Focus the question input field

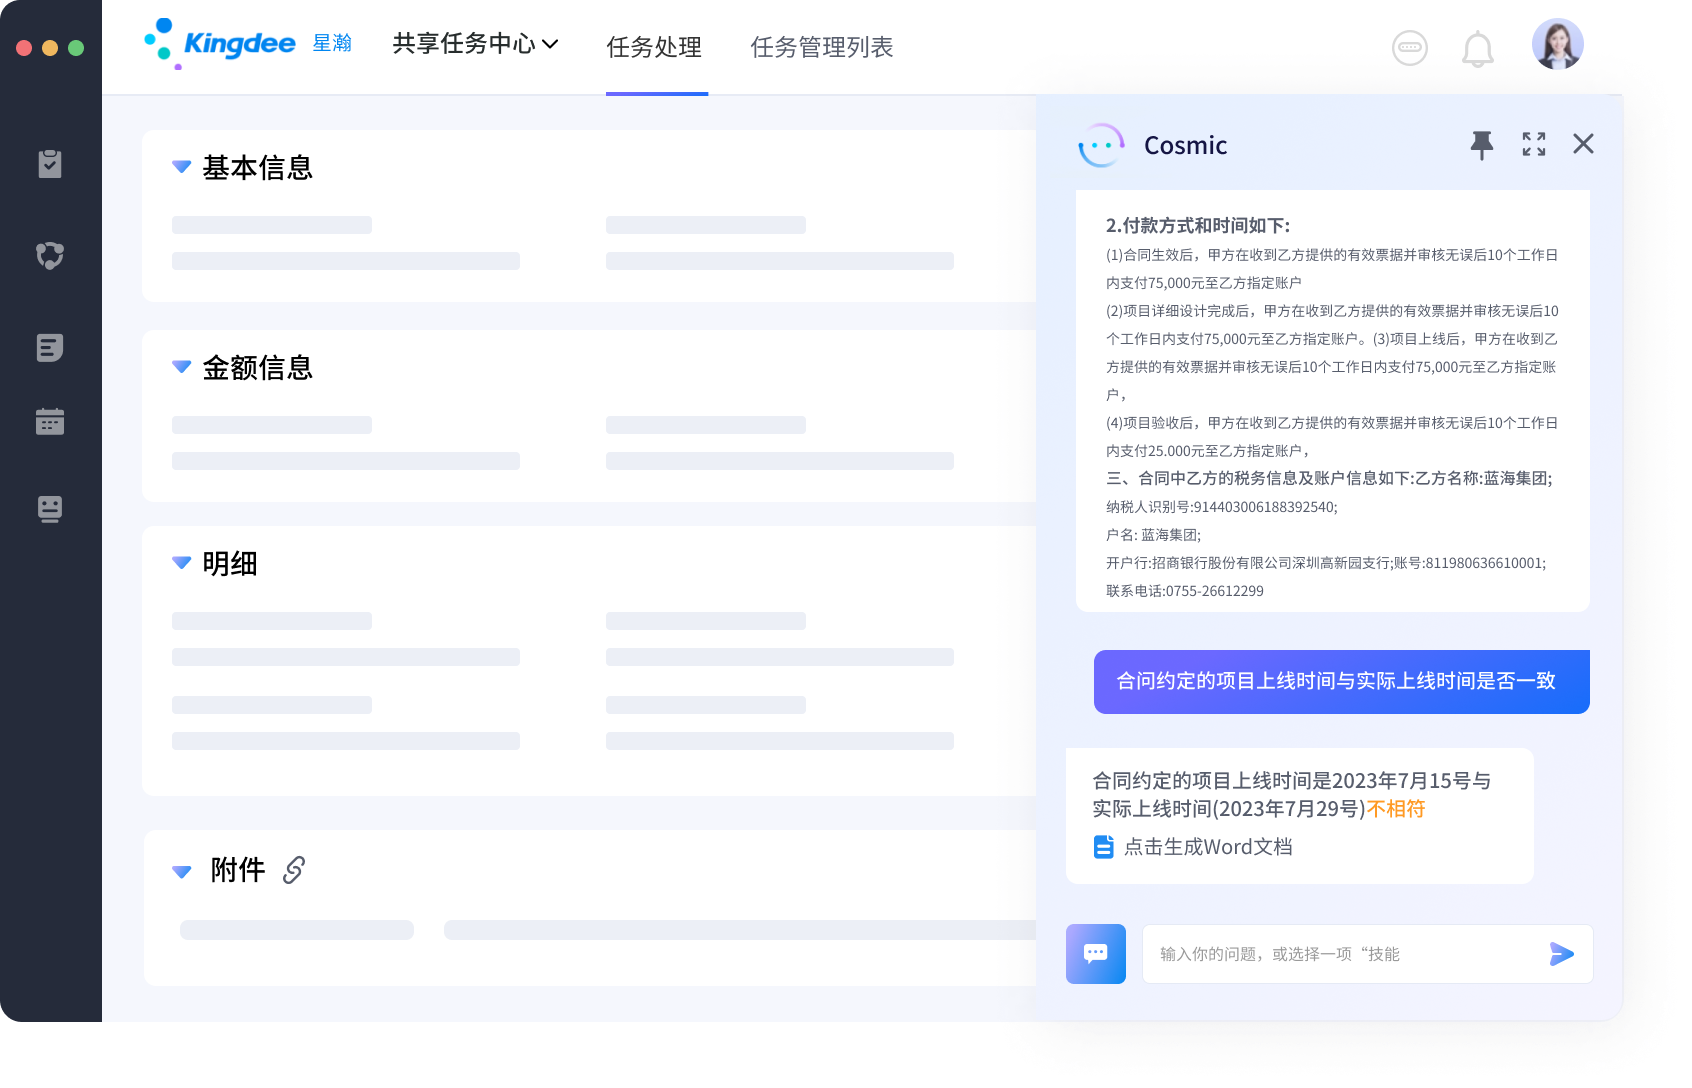tap(1340, 954)
